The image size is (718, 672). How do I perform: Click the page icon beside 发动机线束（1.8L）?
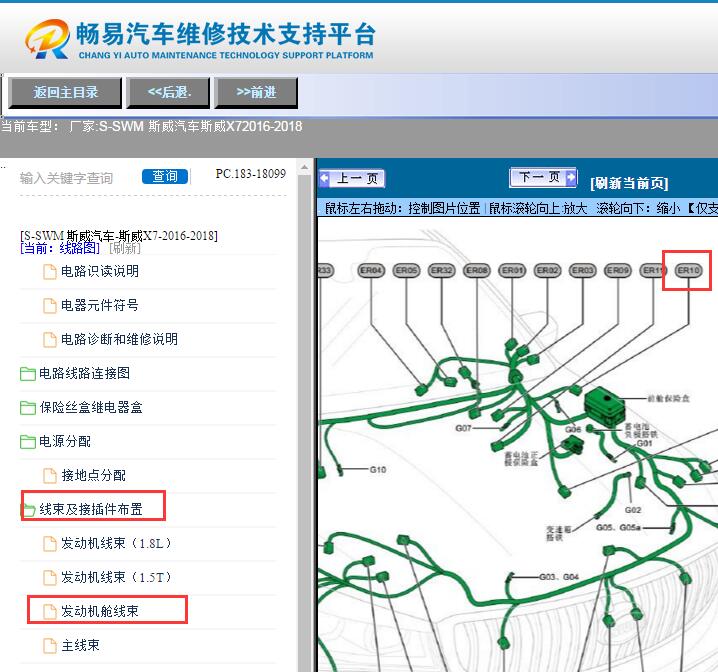49,543
